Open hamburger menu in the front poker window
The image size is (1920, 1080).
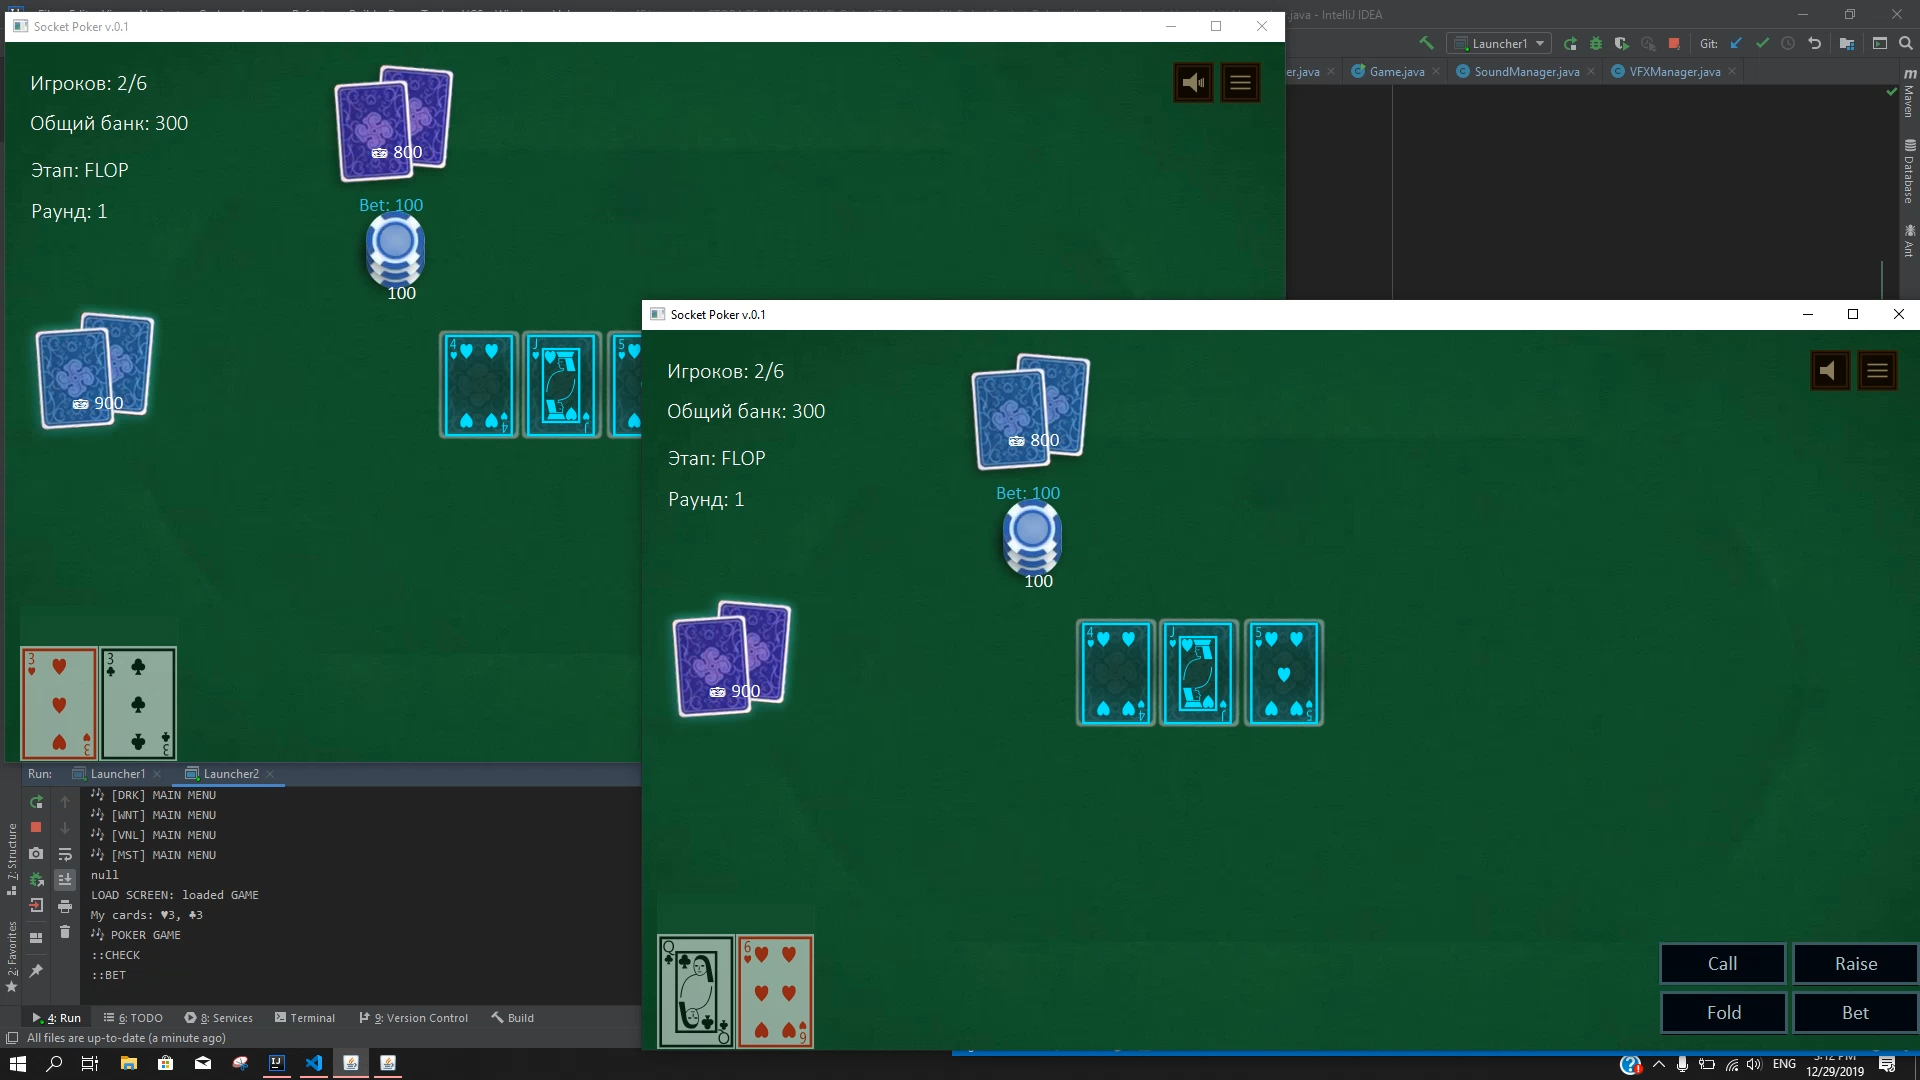tap(1877, 371)
